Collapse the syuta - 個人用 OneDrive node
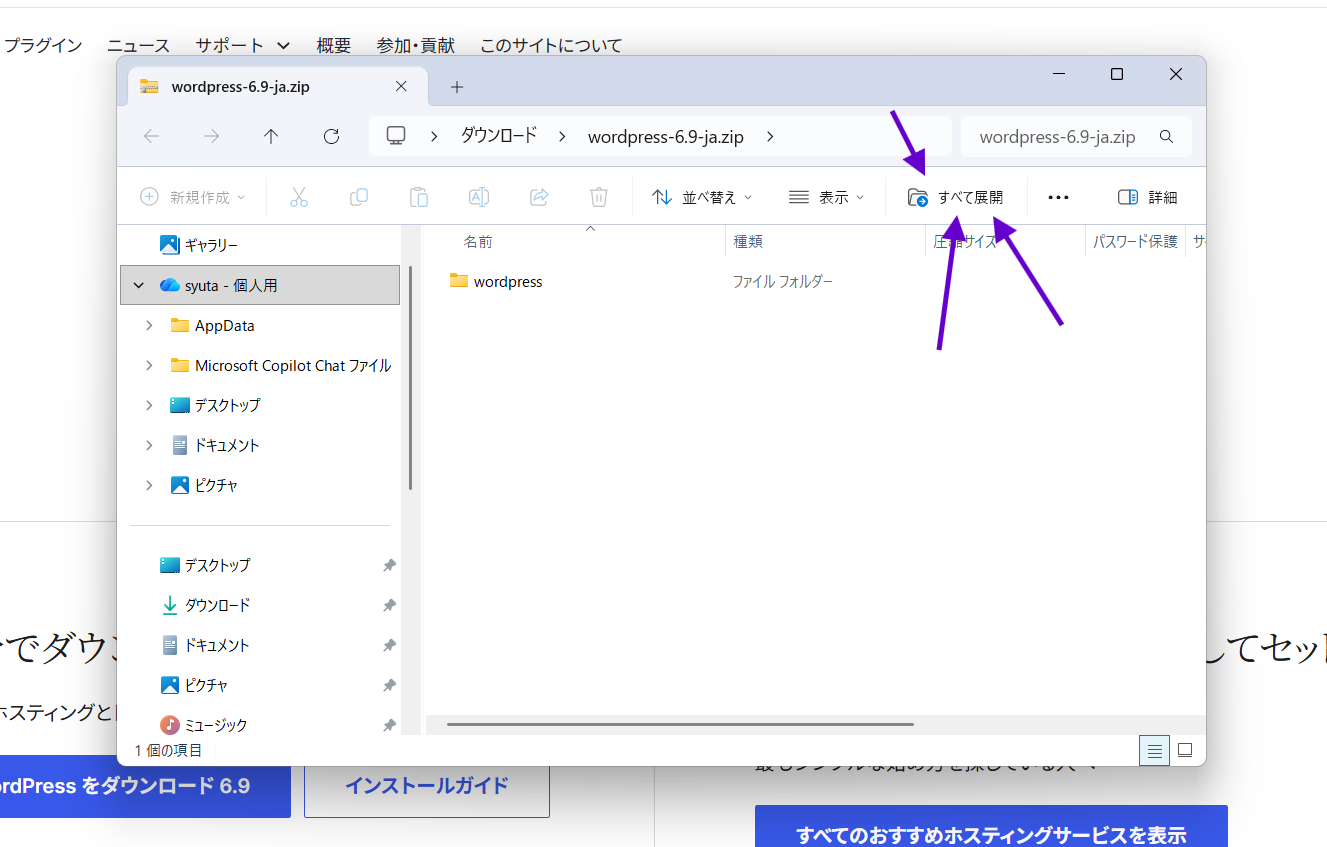 pyautogui.click(x=138, y=286)
